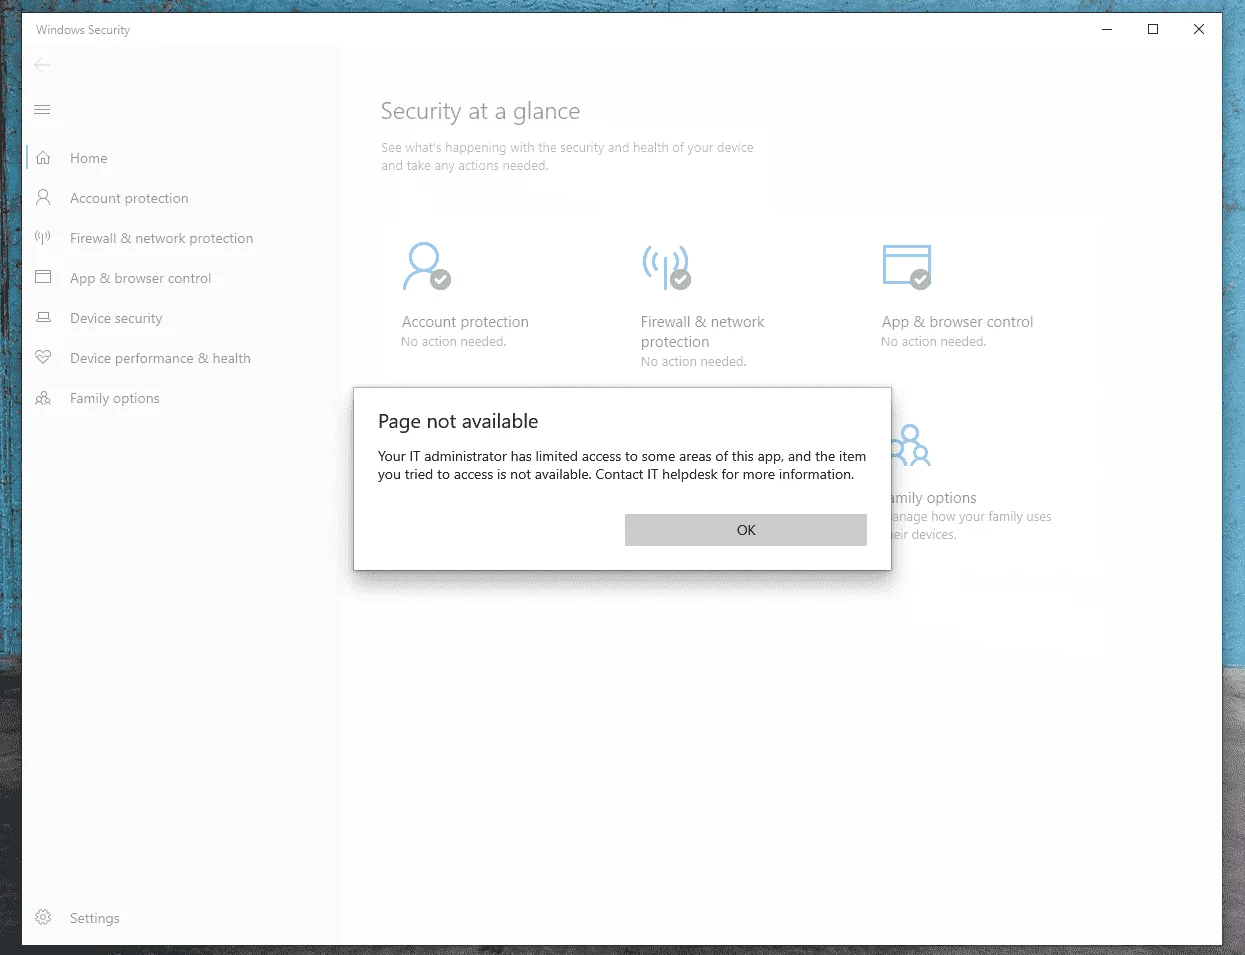Viewport: 1245px width, 955px height.
Task: Click the large Account protection tile icon
Action: pos(426,266)
